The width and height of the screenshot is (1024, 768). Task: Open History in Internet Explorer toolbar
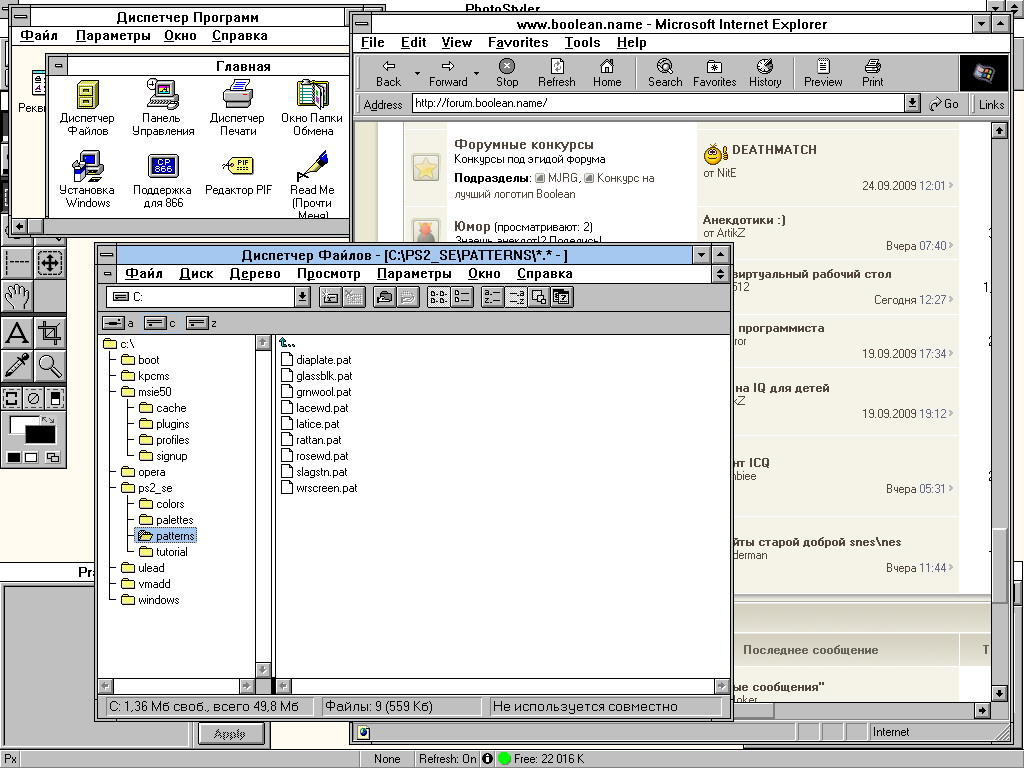click(x=765, y=73)
